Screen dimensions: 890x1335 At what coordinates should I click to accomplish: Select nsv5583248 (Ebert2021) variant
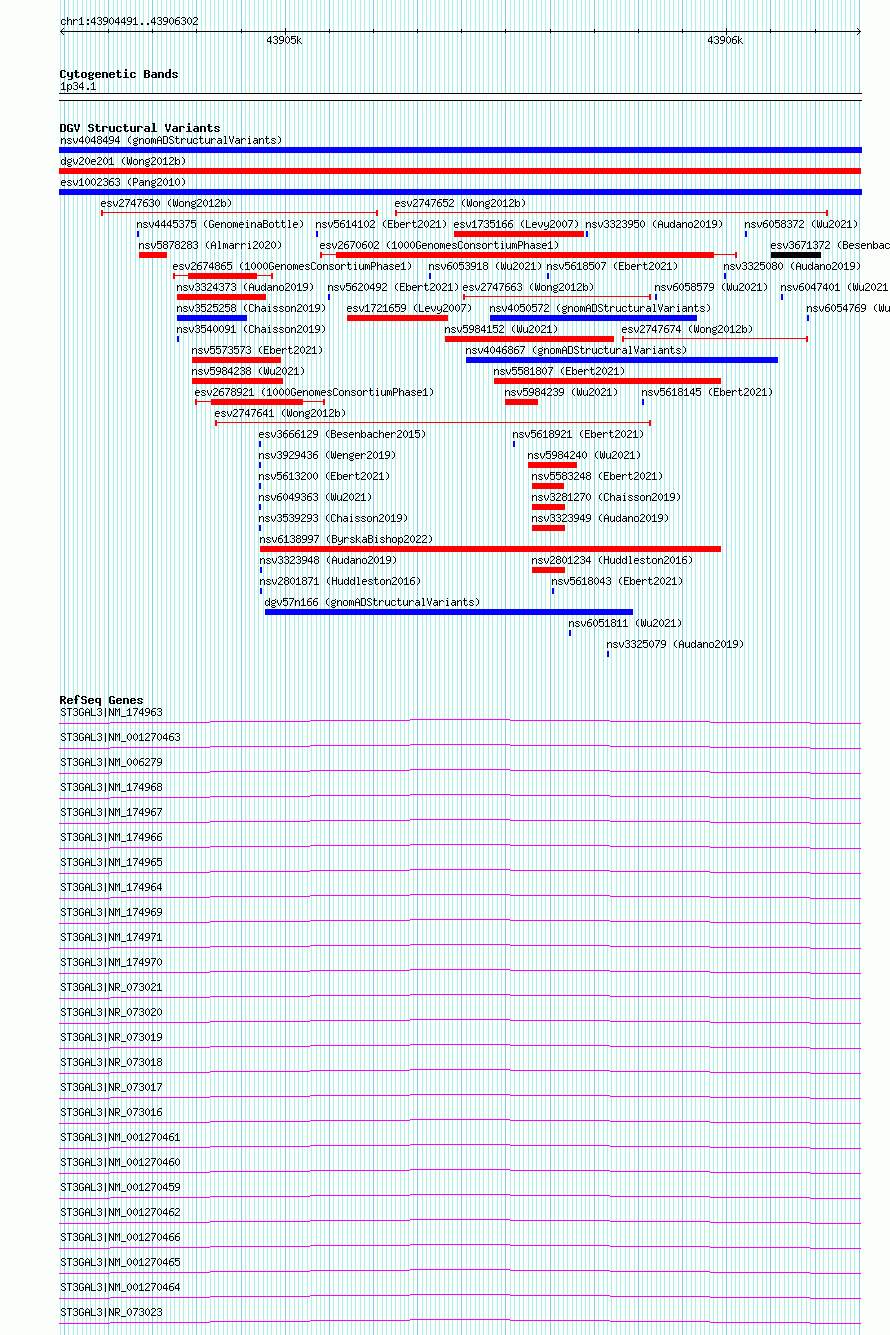coord(598,476)
